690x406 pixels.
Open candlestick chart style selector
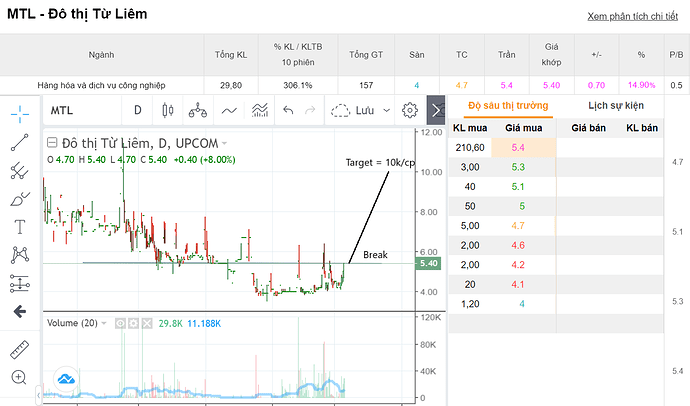click(x=168, y=110)
